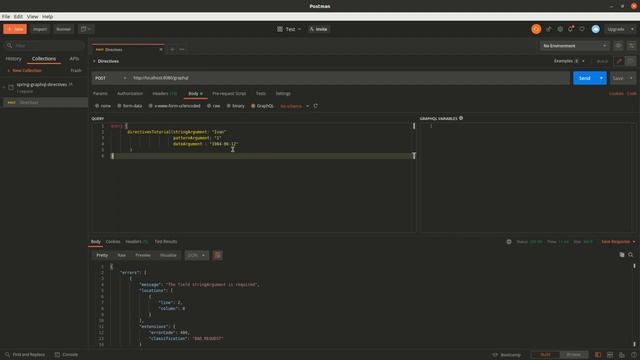This screenshot has height=360, width=640.
Task: Click the search response magnifier icon
Action: [631, 255]
